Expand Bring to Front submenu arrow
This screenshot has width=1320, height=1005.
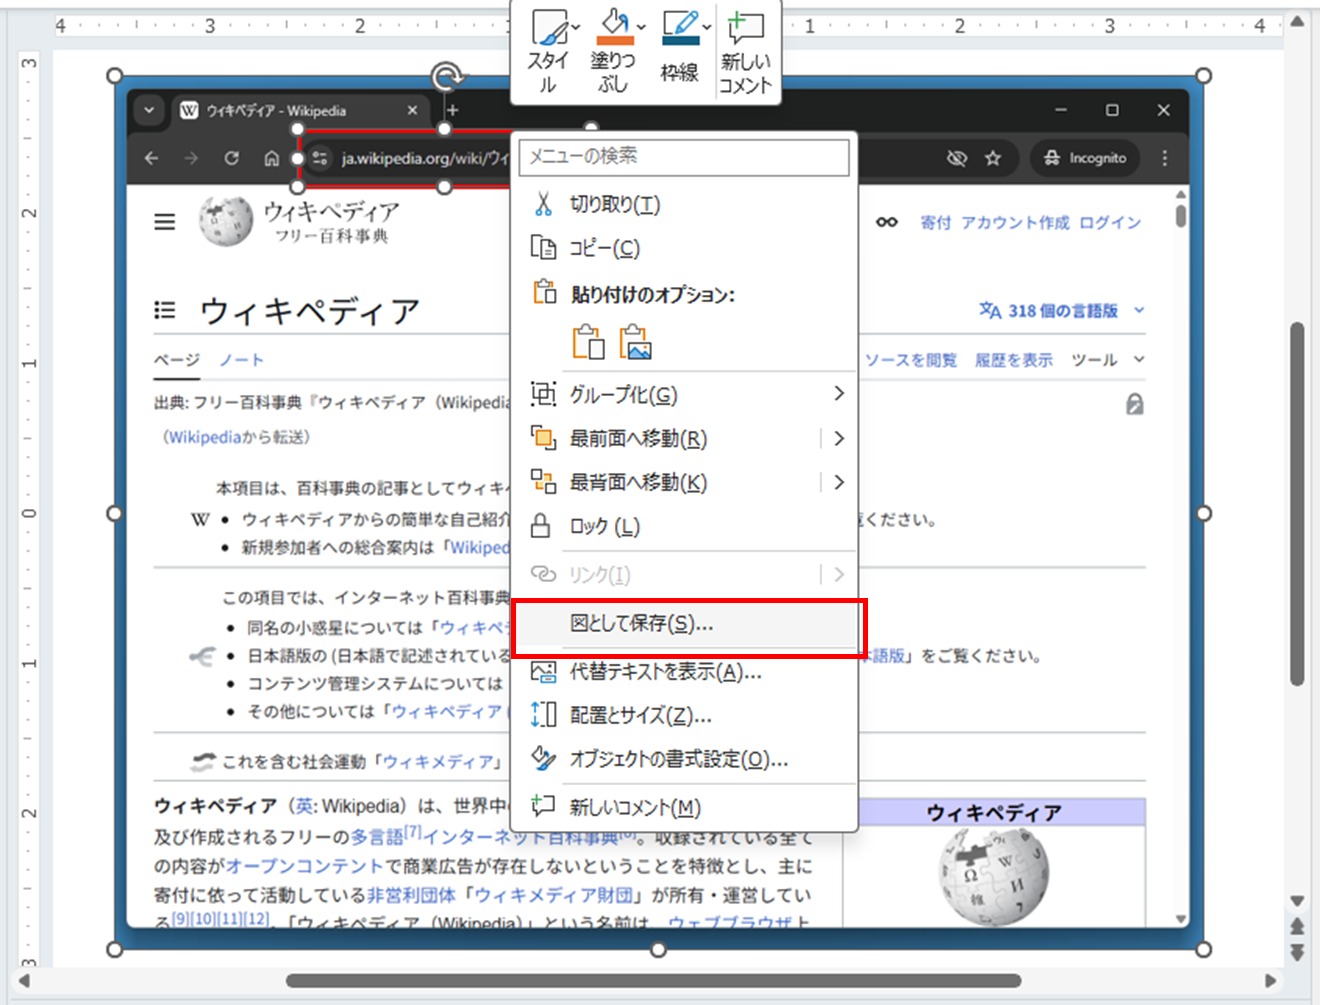[839, 438]
